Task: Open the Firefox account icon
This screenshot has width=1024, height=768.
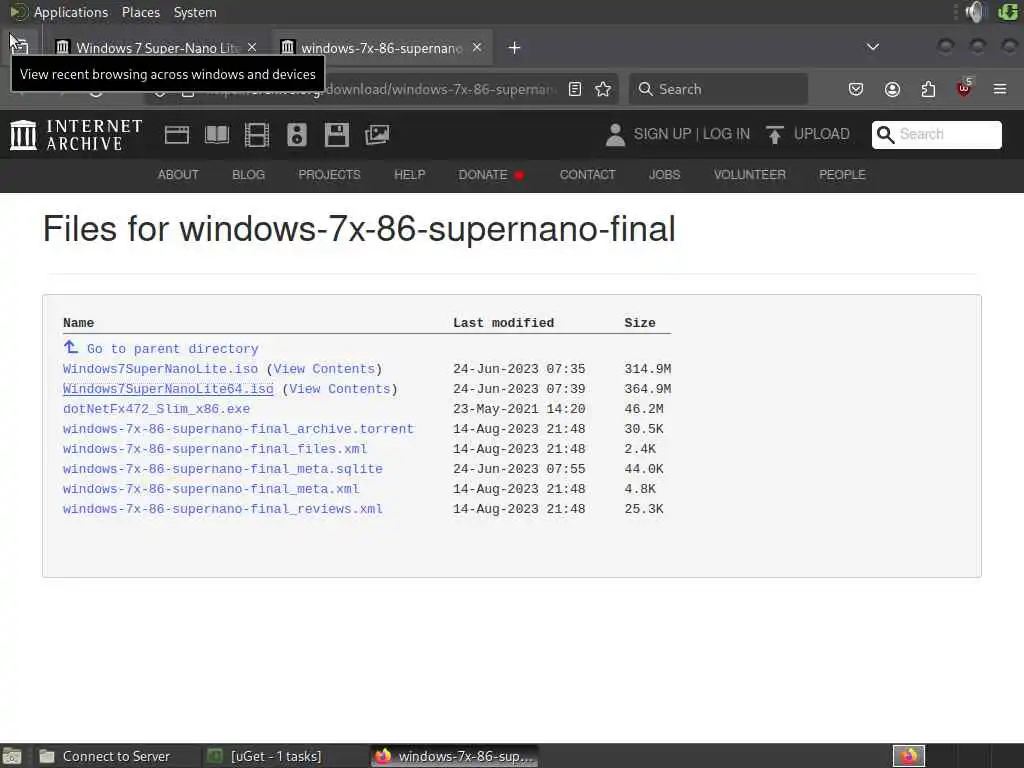Action: (892, 89)
